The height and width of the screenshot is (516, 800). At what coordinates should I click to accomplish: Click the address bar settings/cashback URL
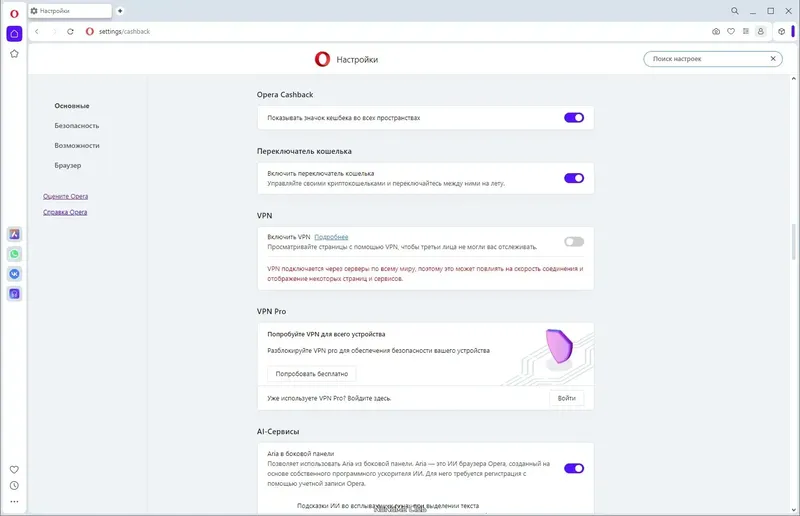pyautogui.click(x=124, y=32)
